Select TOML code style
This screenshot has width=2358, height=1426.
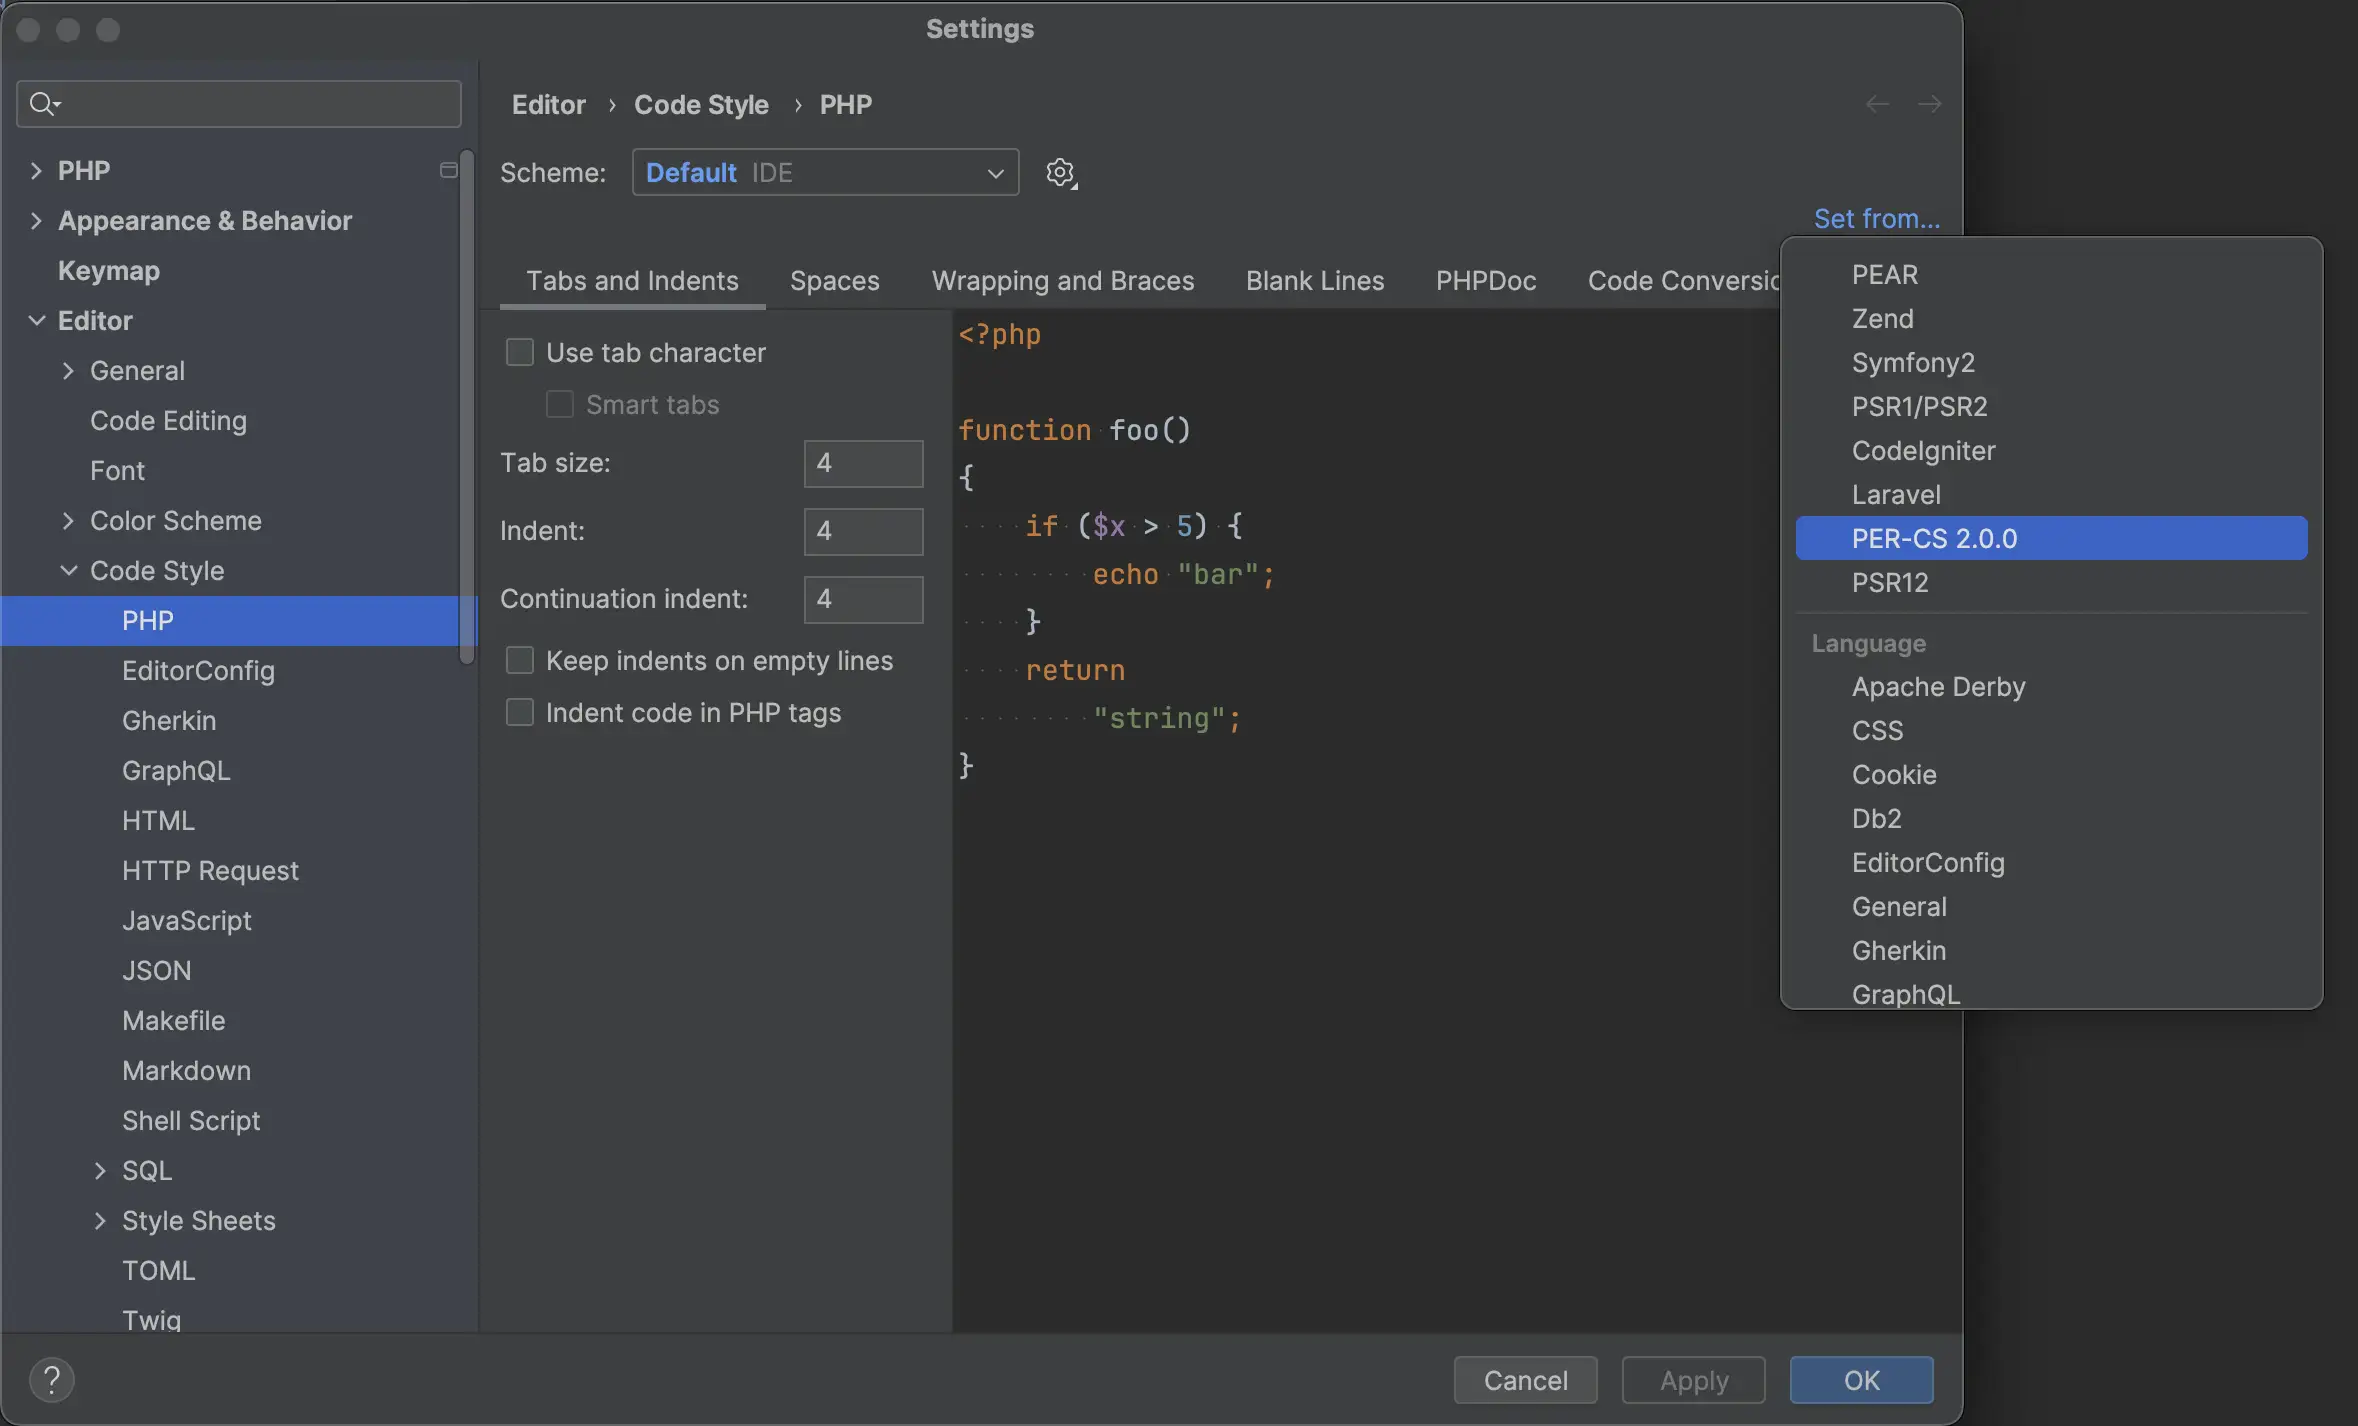(x=158, y=1270)
